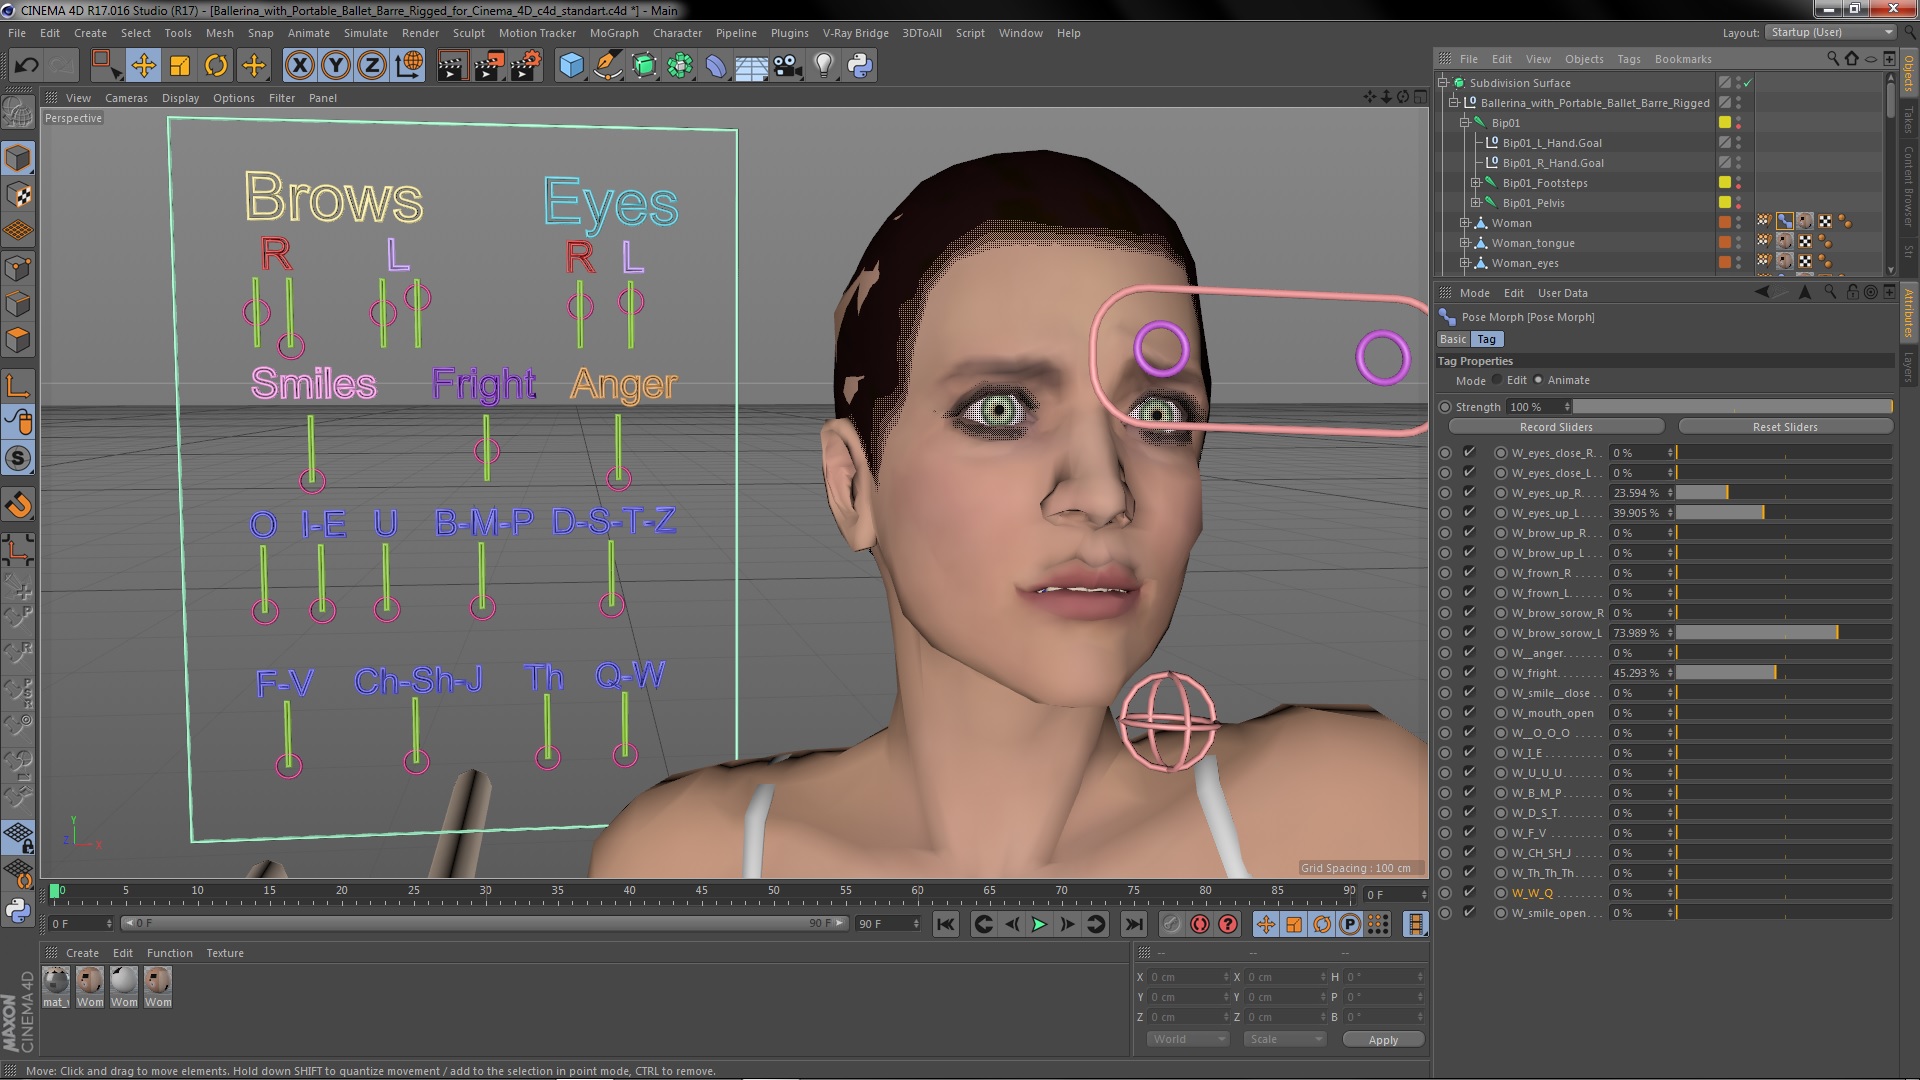Viewport: 1920px width, 1080px height.
Task: Expand the Woman object node
Action: tap(1465, 223)
